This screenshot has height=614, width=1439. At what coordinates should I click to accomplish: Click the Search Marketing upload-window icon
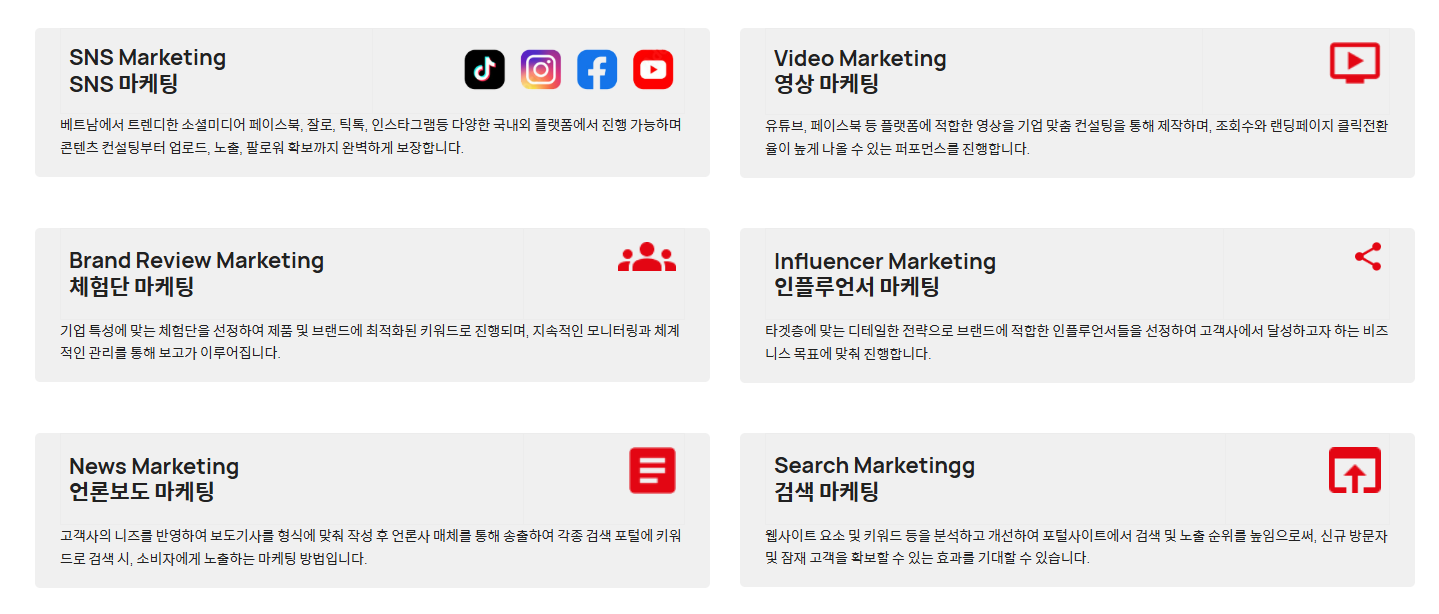(1354, 470)
